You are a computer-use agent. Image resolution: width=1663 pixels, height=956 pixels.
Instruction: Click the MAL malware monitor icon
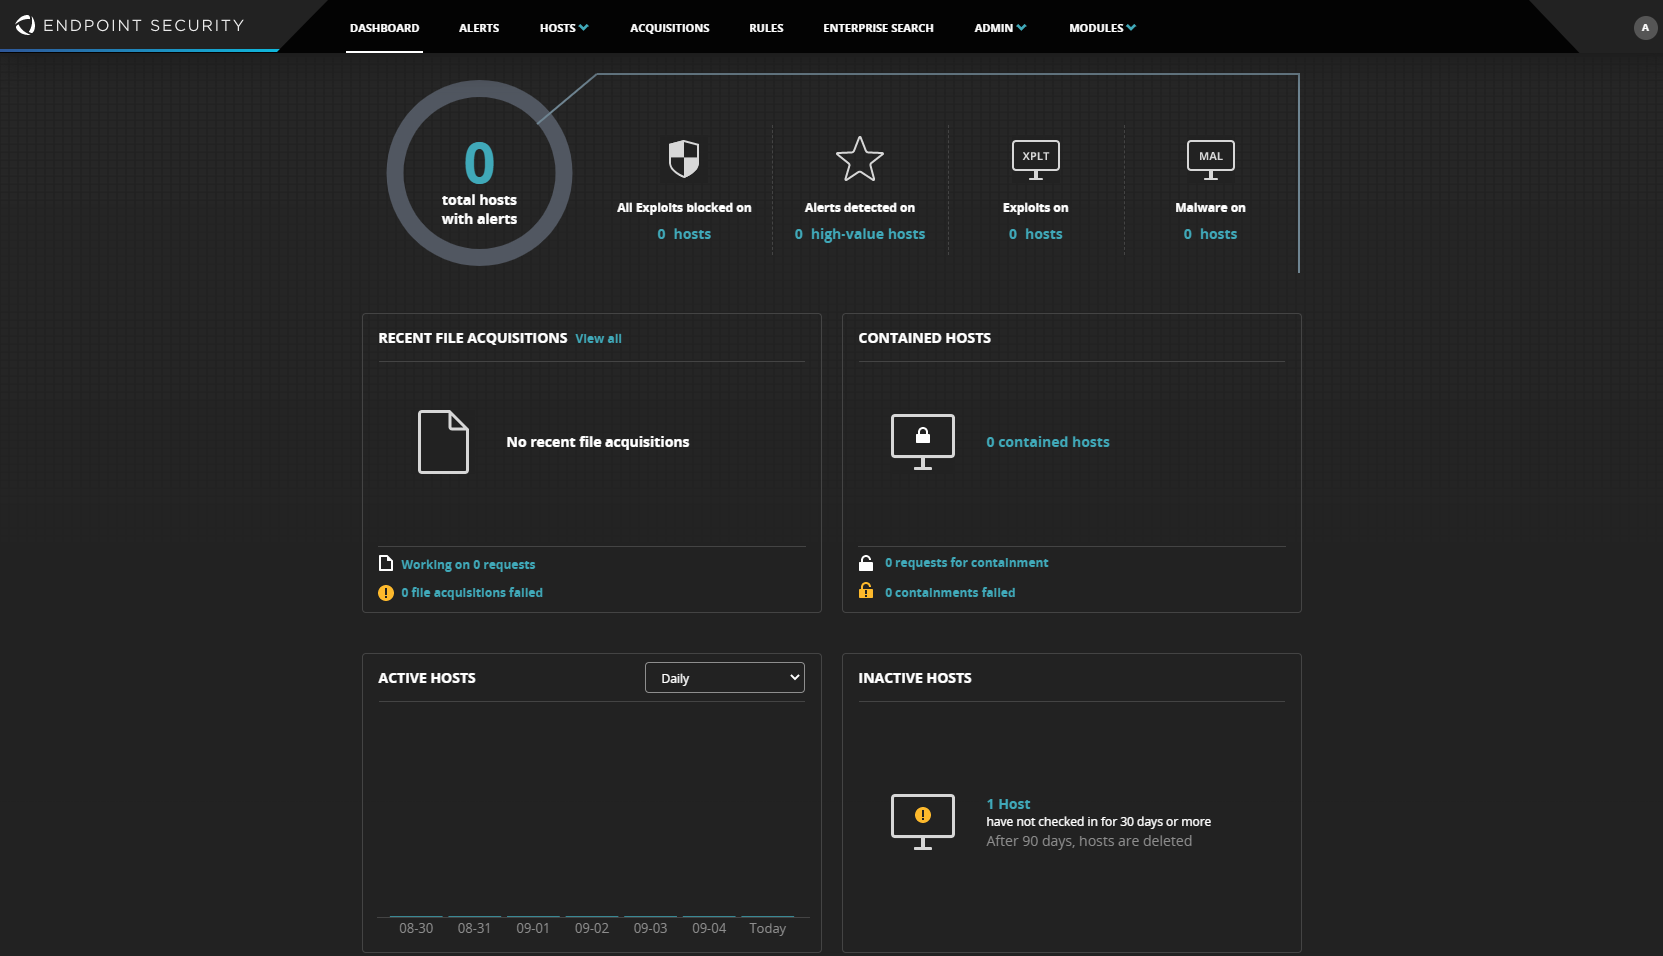point(1210,159)
